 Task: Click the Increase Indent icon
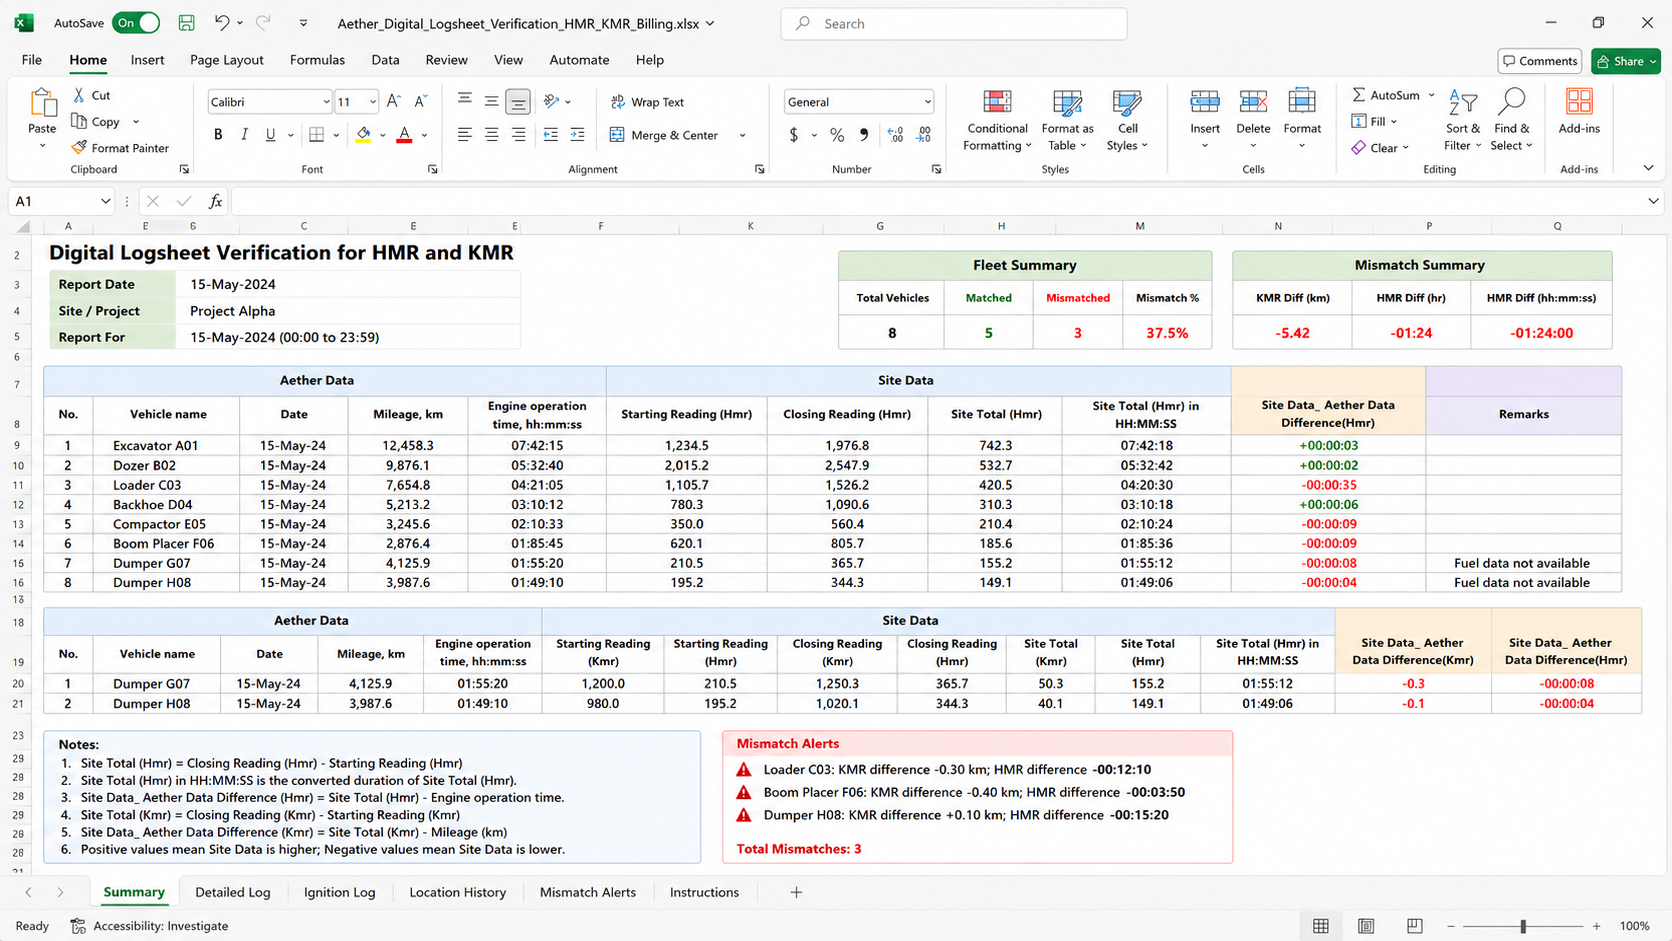577,135
